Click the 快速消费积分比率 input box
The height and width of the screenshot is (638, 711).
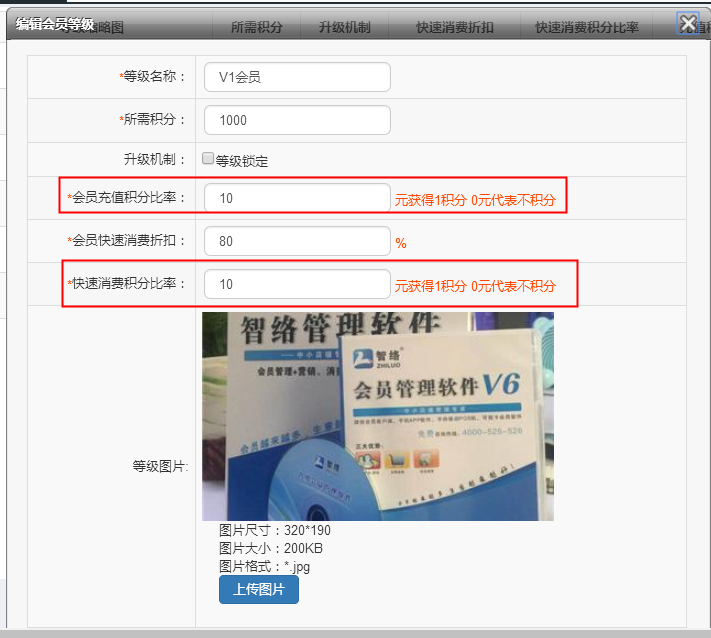tap(297, 284)
